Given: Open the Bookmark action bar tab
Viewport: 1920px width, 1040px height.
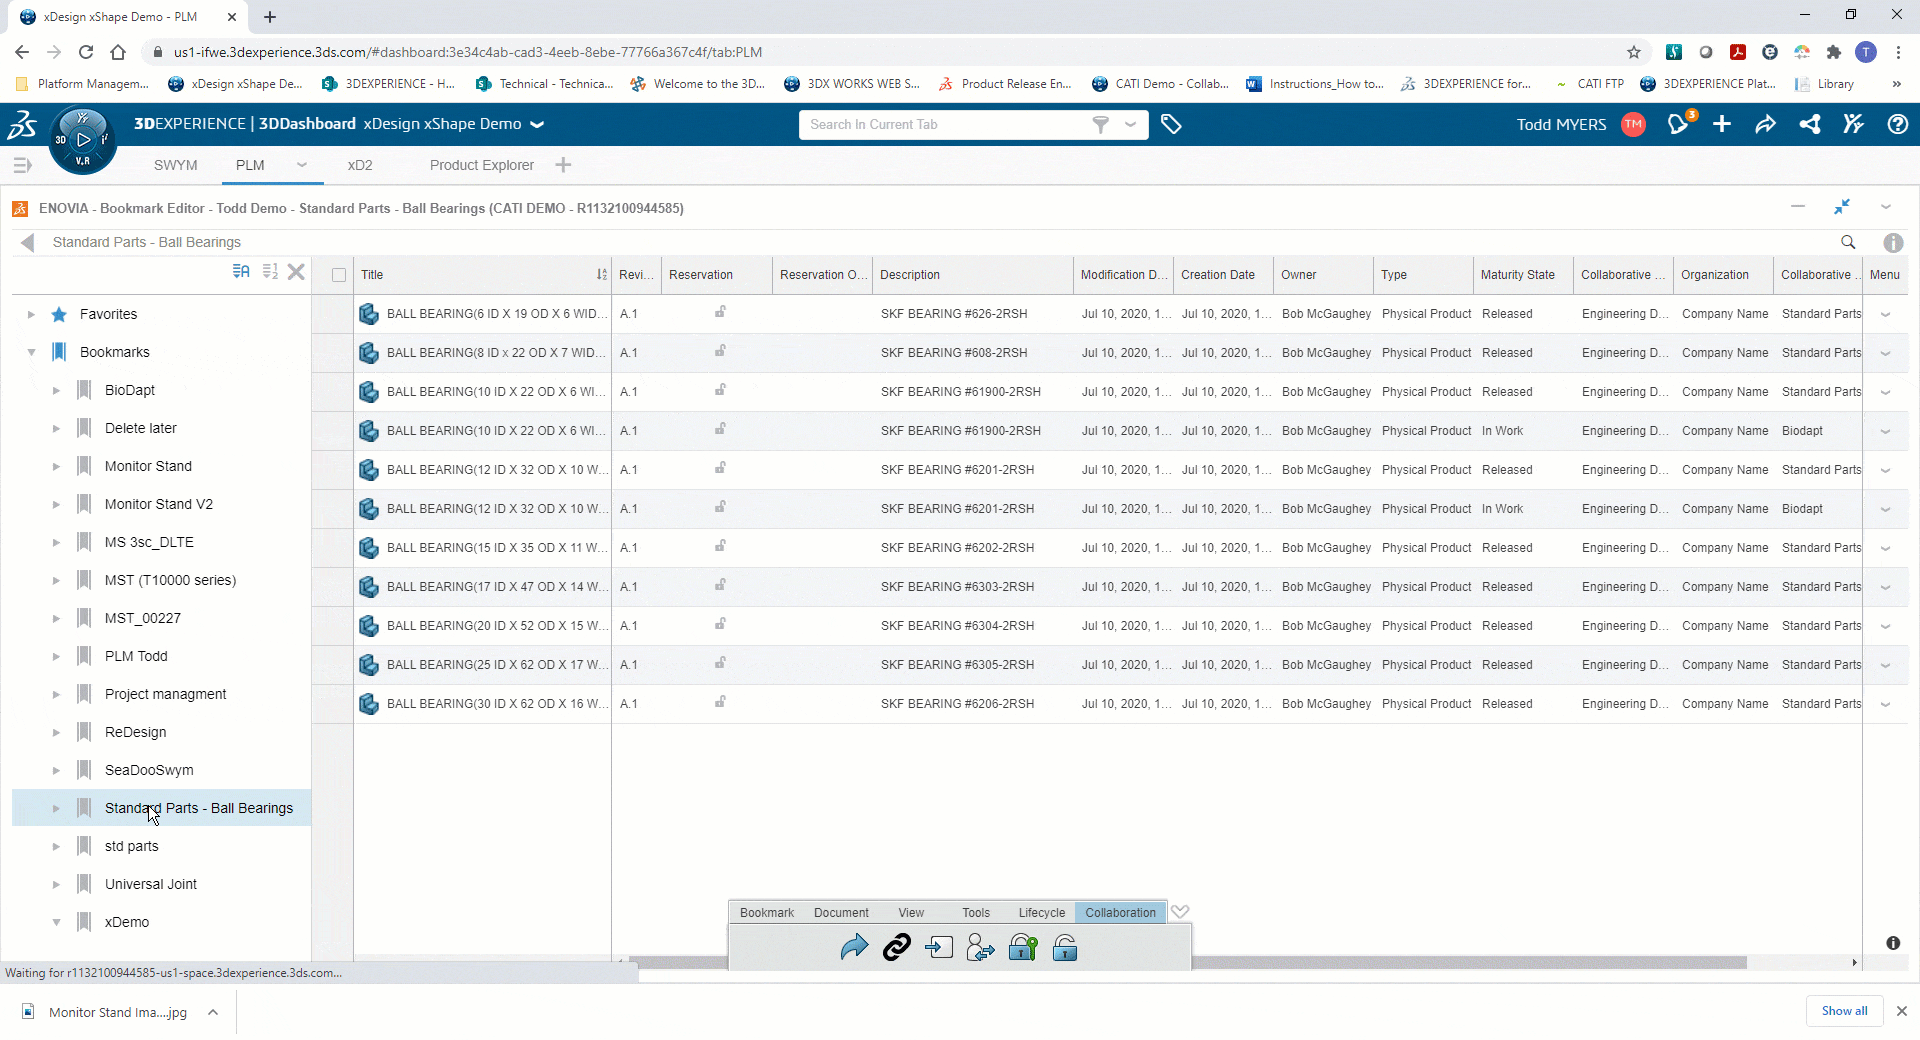Looking at the screenshot, I should point(767,912).
